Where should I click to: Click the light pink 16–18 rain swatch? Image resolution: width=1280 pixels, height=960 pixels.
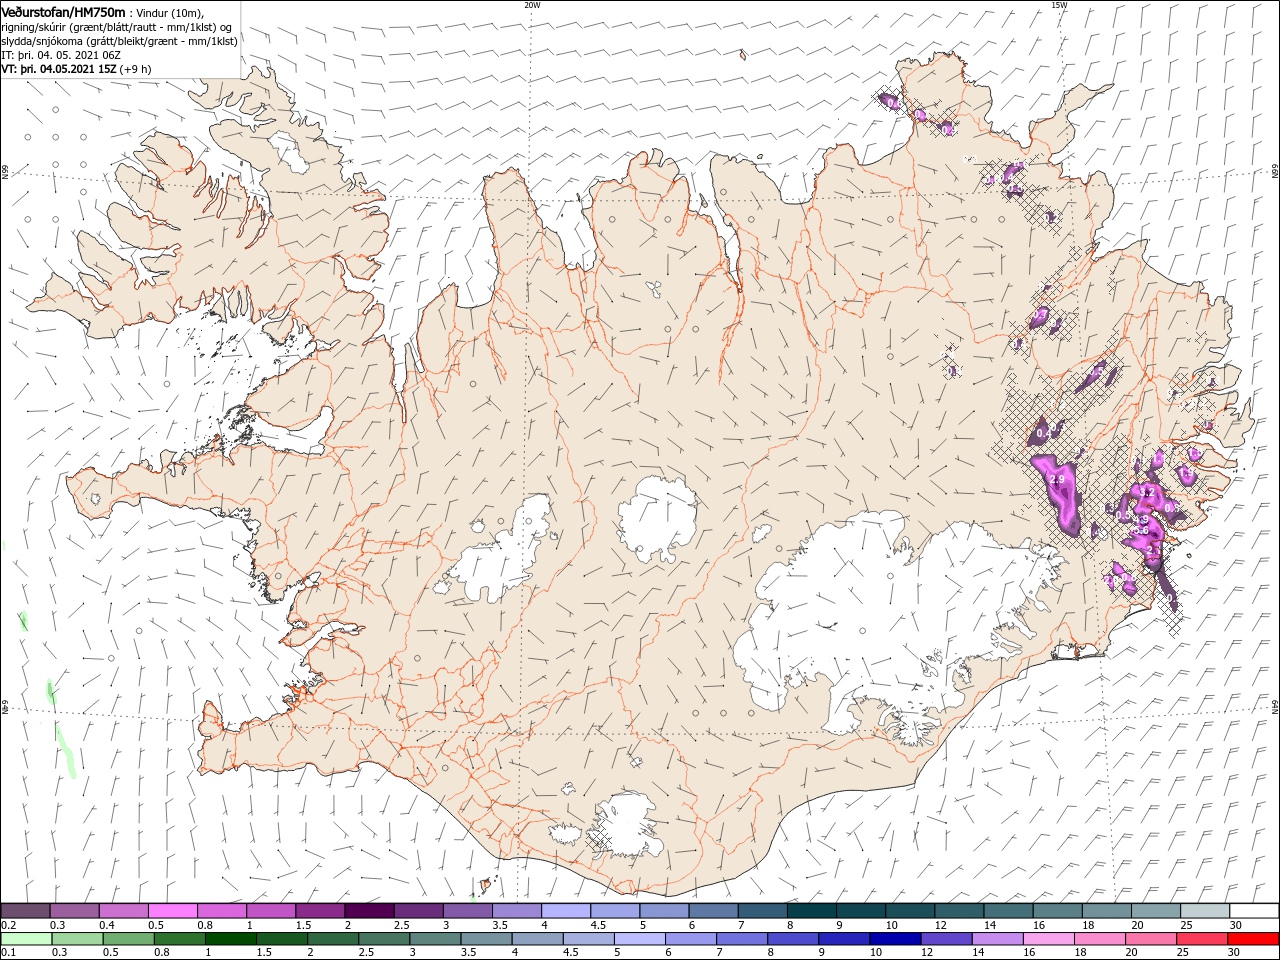click(1048, 939)
